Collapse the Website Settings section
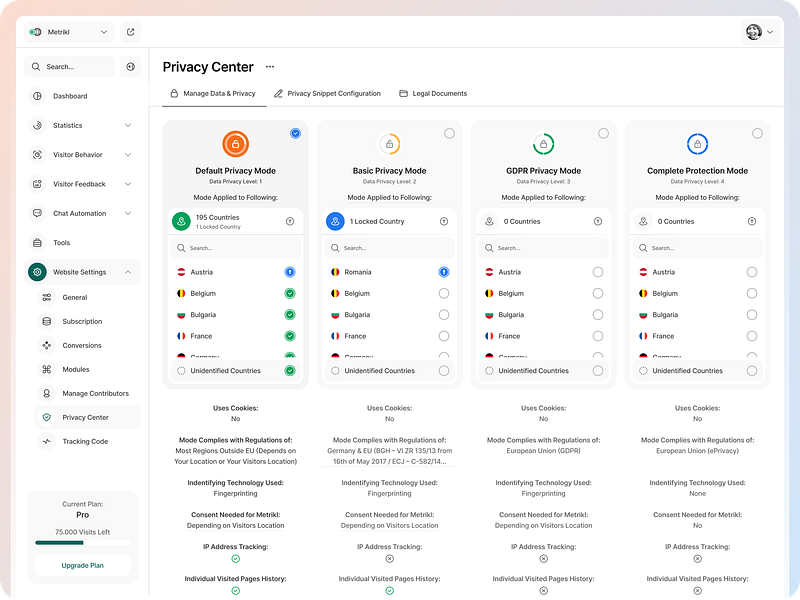The image size is (800, 600). click(x=128, y=272)
